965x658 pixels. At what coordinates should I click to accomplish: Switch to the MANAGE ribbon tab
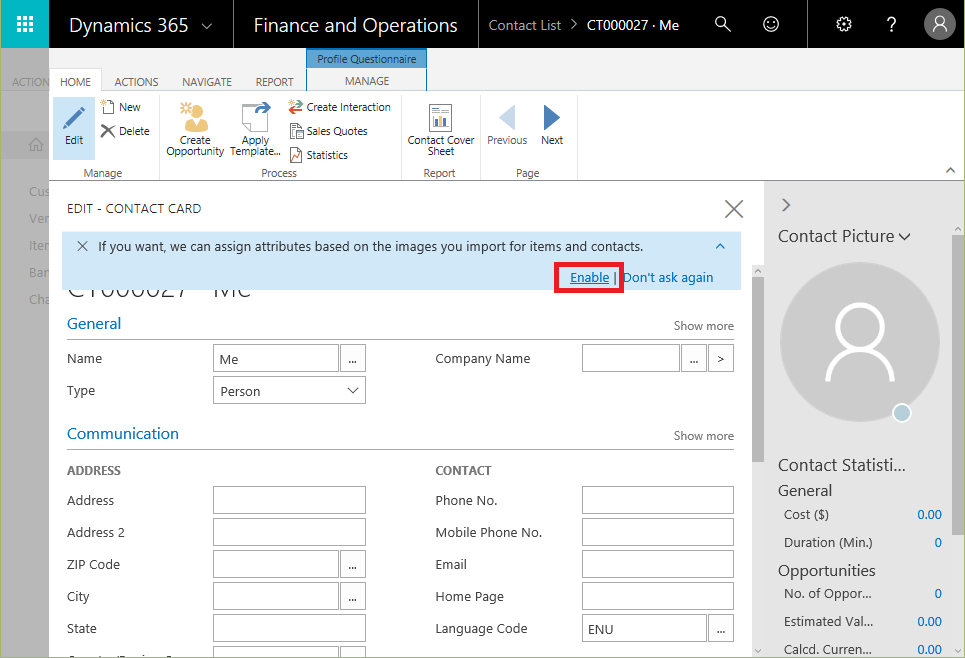pos(367,81)
